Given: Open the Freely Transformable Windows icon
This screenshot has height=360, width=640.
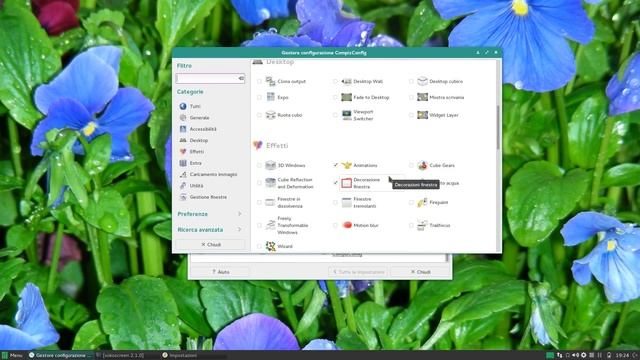Looking at the screenshot, I should (270, 225).
